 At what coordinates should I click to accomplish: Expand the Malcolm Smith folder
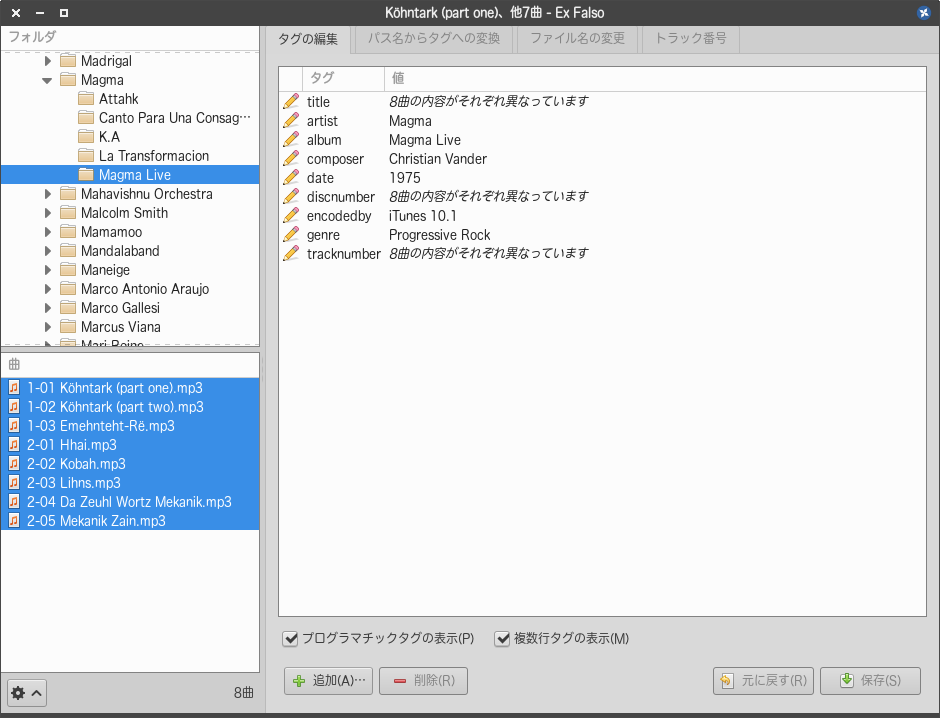(48, 213)
